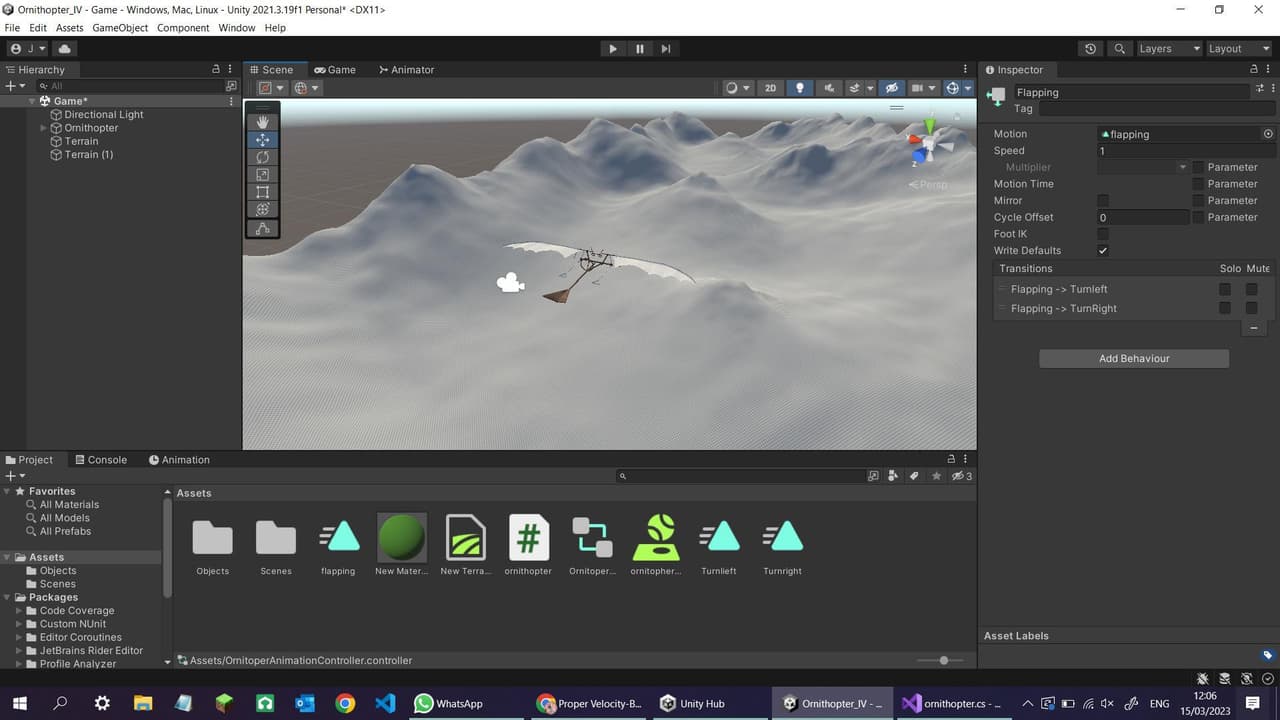Toggle scene lighting lightbulb button

799,88
